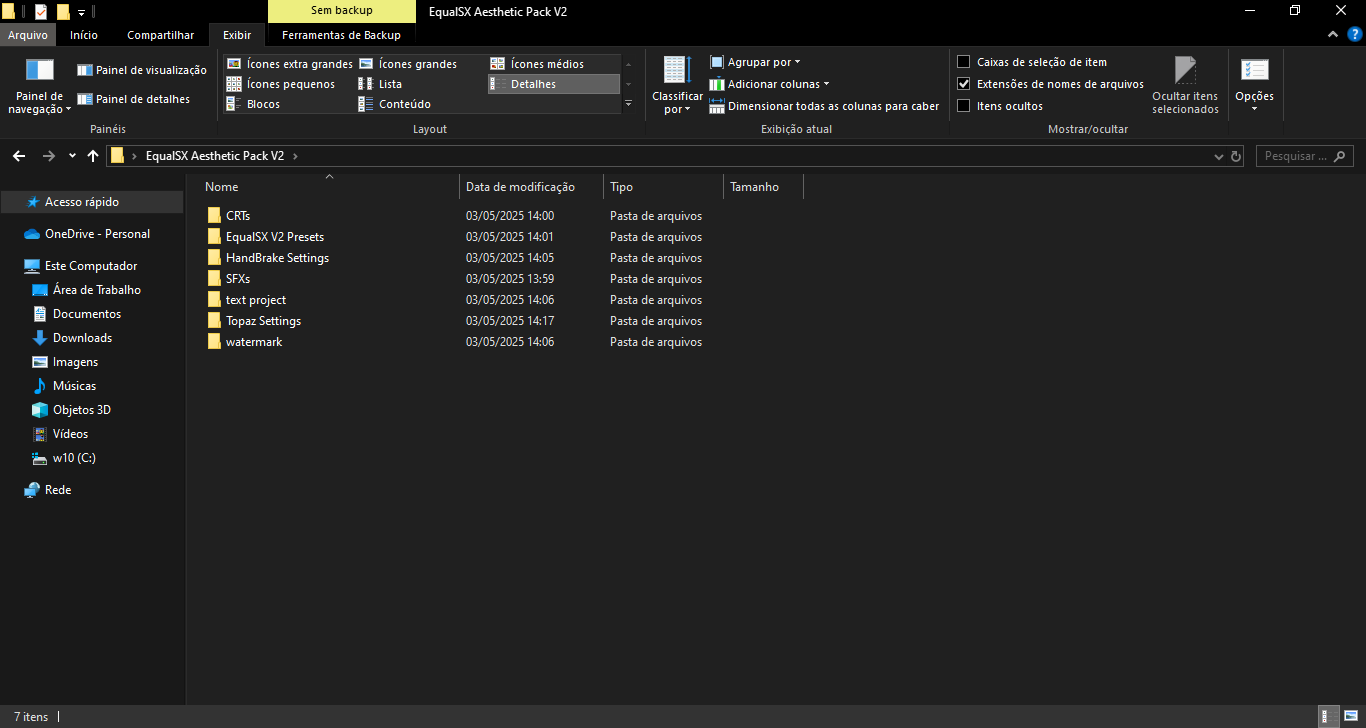Select the CRTs folder
The width and height of the screenshot is (1366, 728).
click(238, 216)
